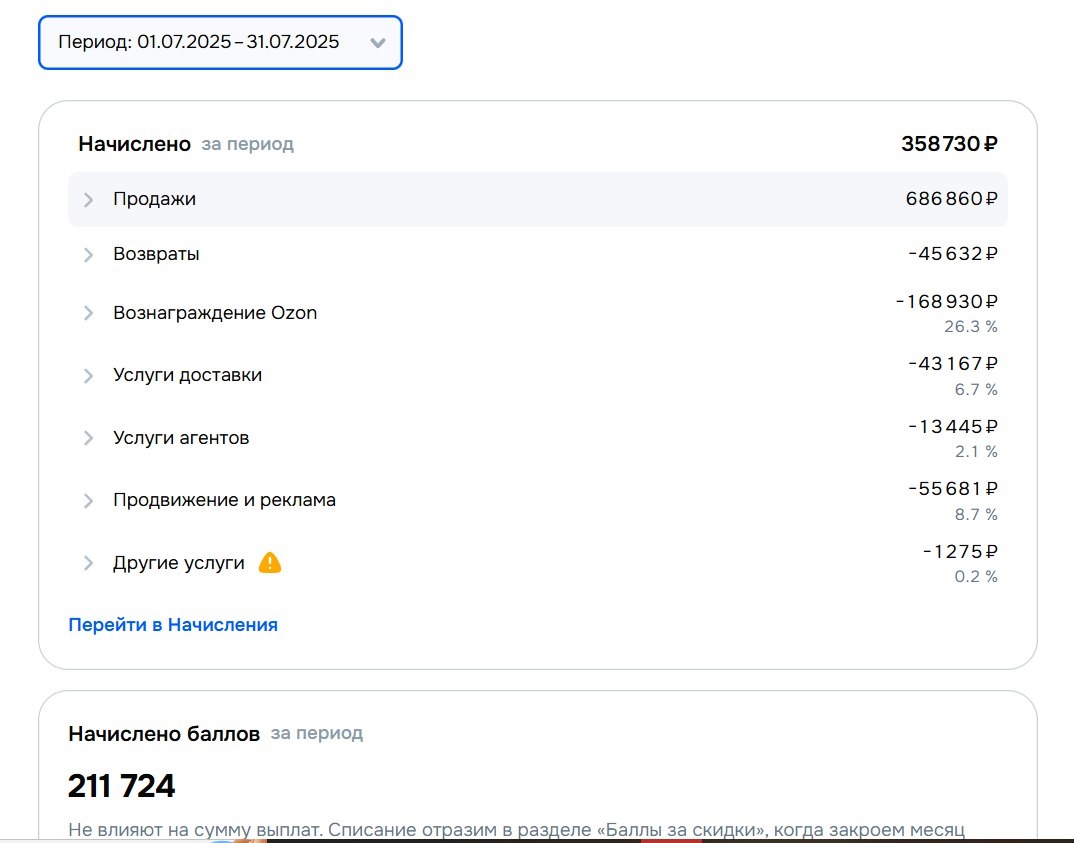Expand Вознаграждение Ozon chevron
1074x843 pixels.
click(x=88, y=313)
